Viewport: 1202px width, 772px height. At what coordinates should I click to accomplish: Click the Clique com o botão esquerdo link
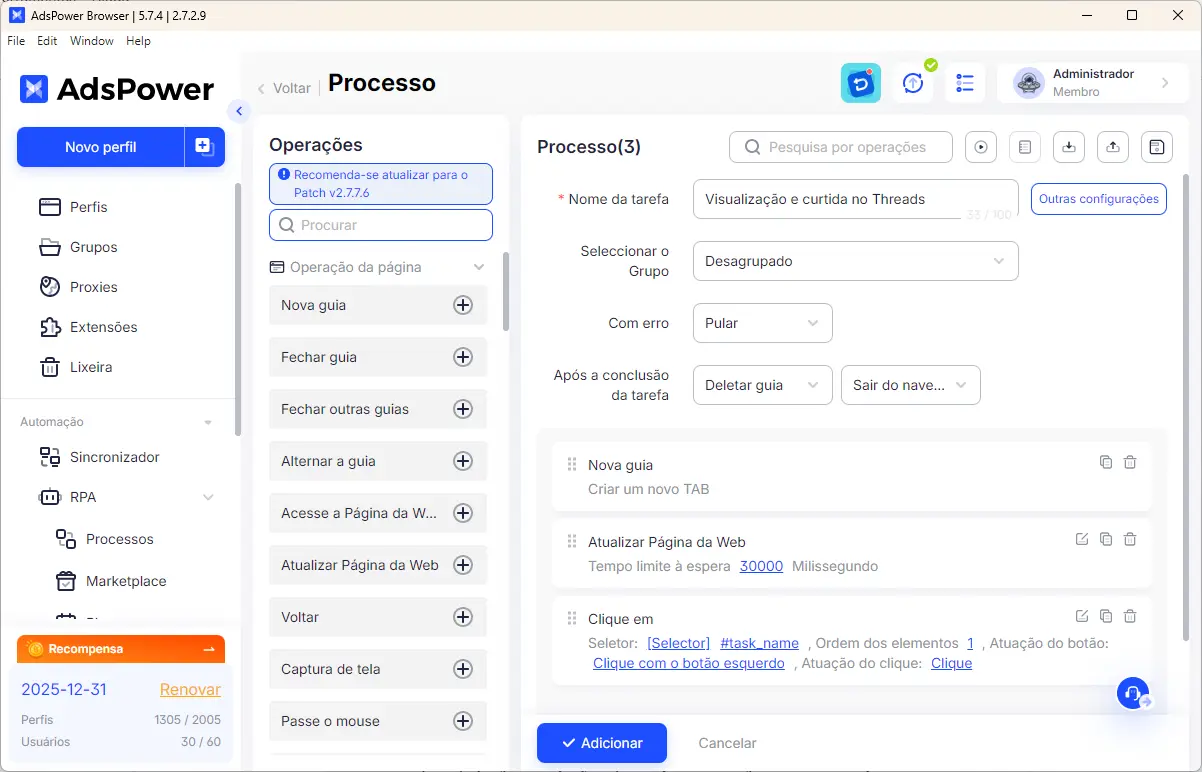pos(689,663)
